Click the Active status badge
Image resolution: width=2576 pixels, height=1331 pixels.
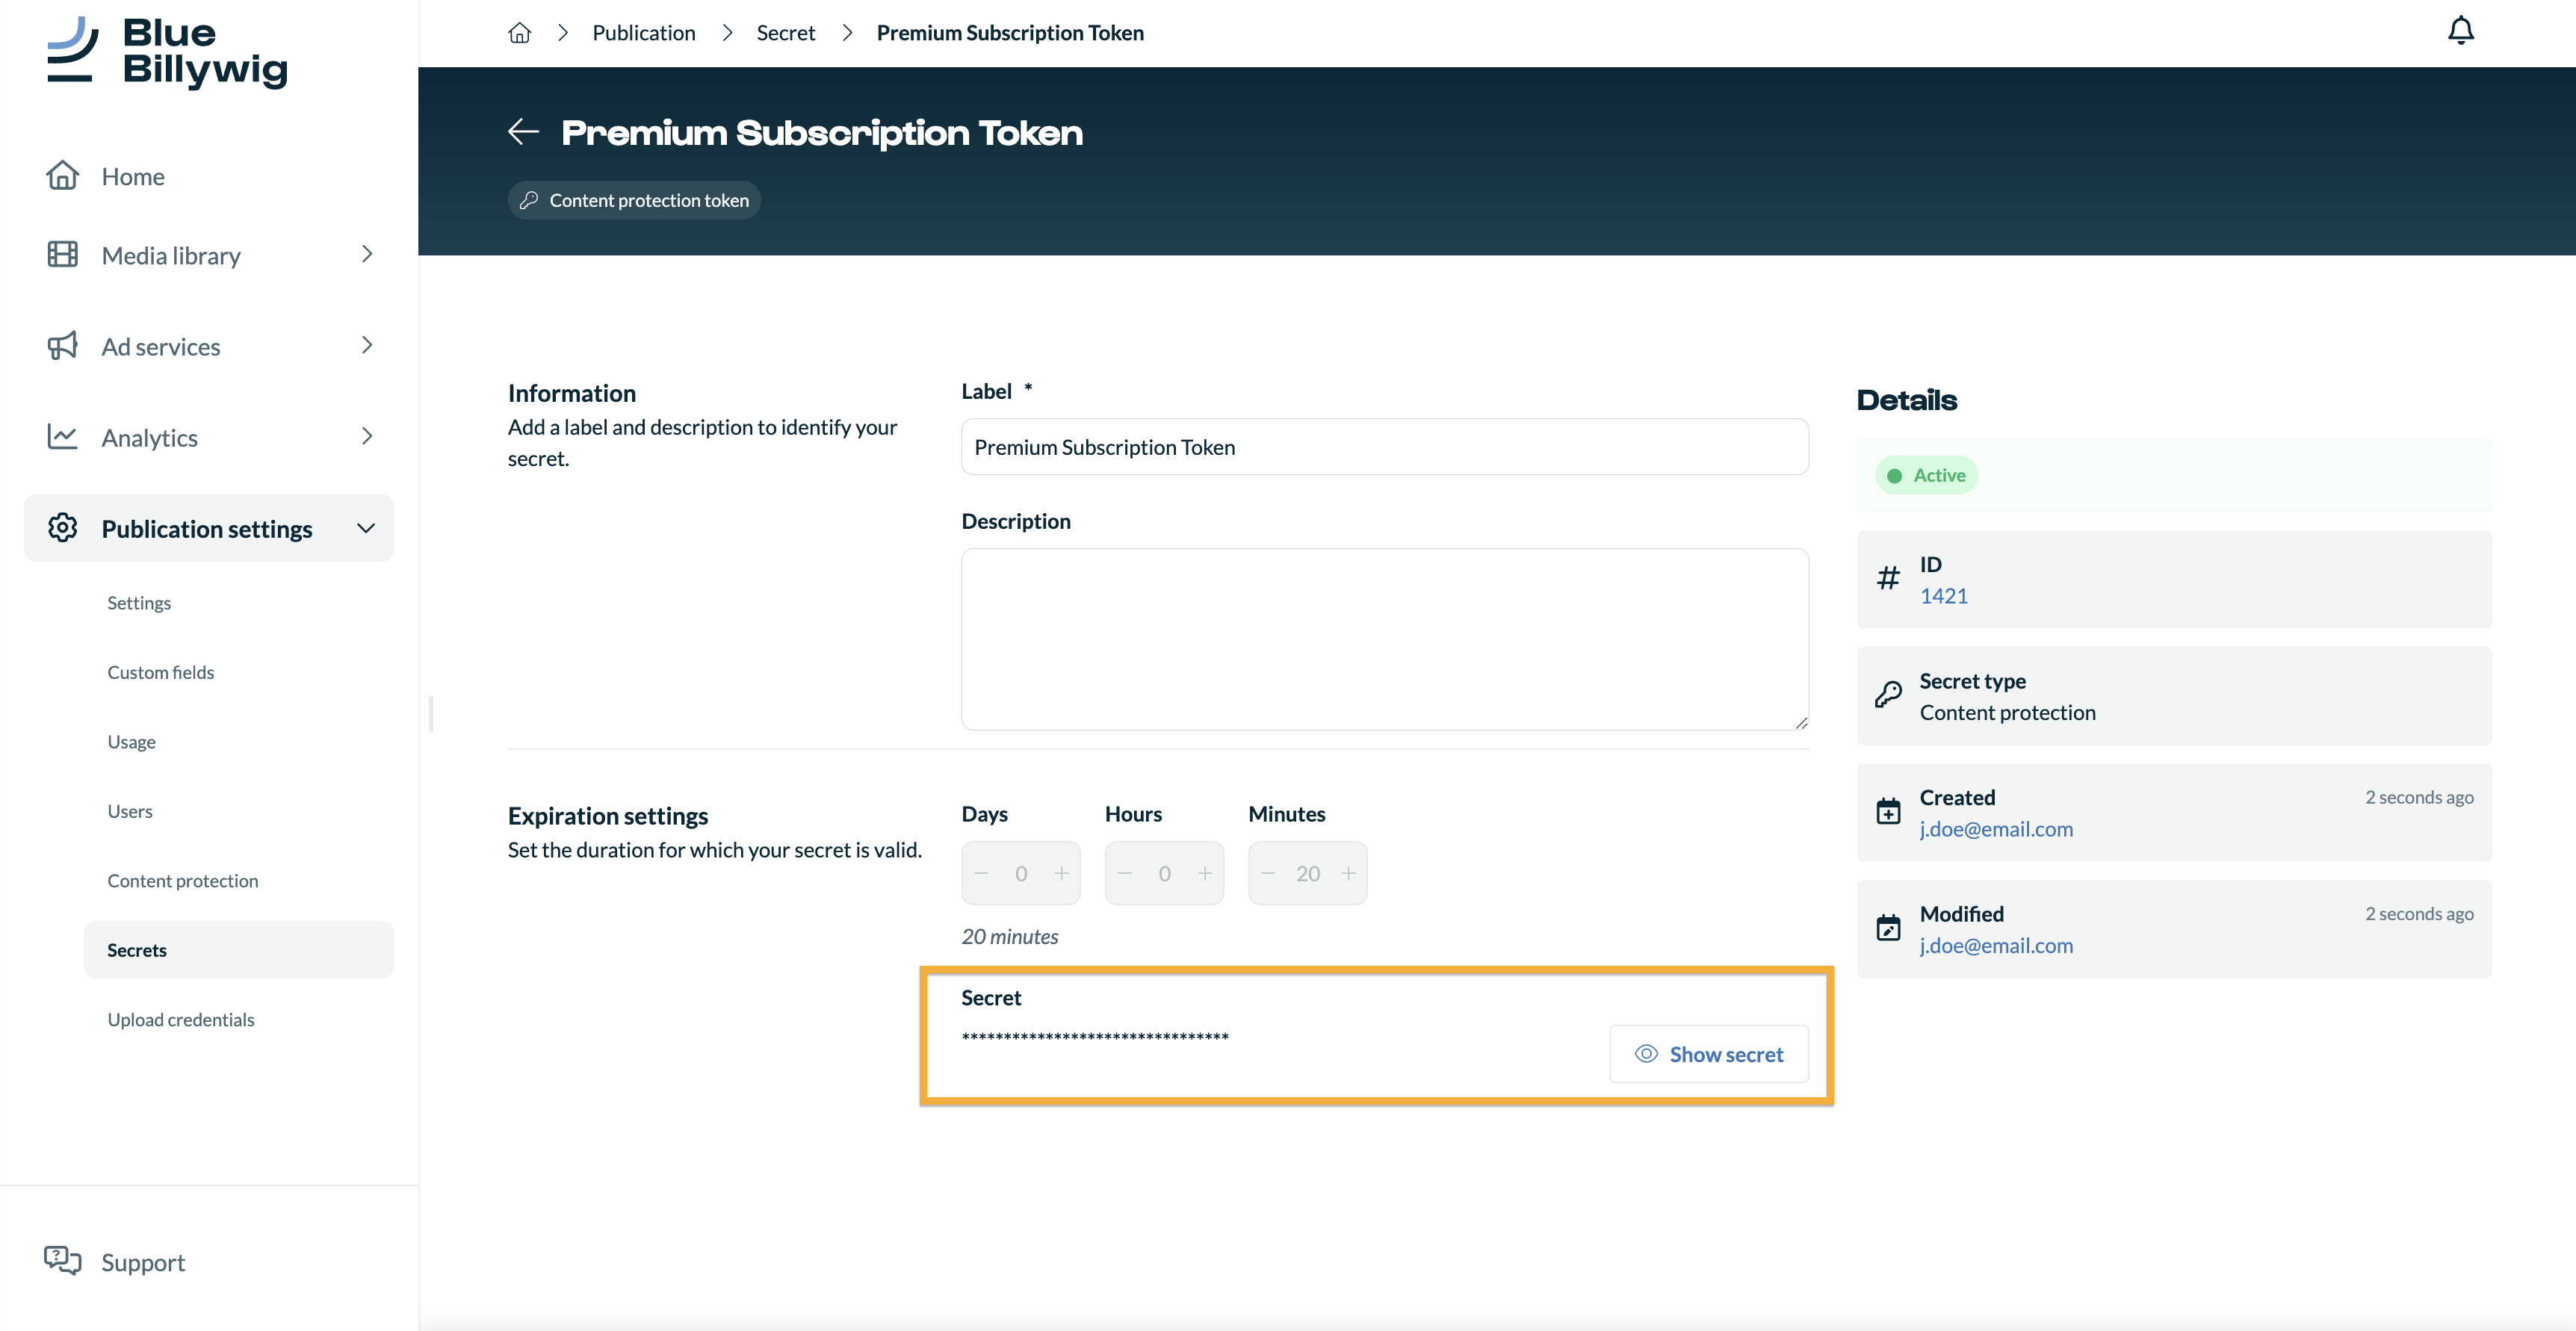coord(1926,475)
